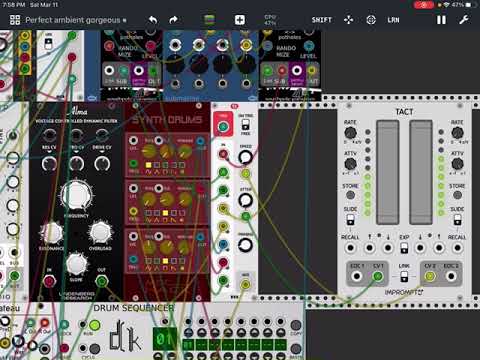480x360 pixels.
Task: Click the left touch slider on TACT
Action: (x=387, y=172)
